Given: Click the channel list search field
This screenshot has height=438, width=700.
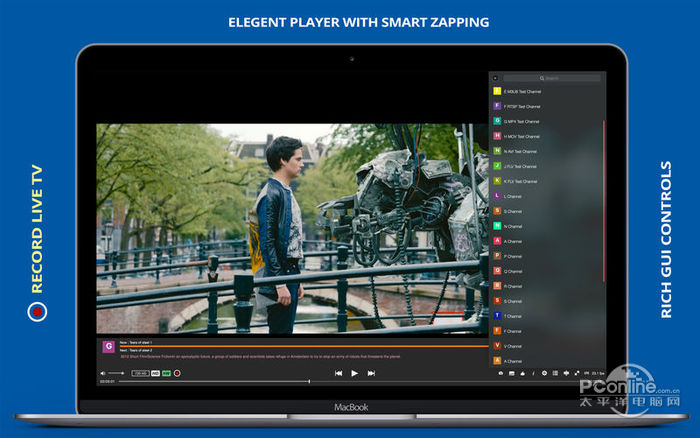Looking at the screenshot, I should (552, 78).
